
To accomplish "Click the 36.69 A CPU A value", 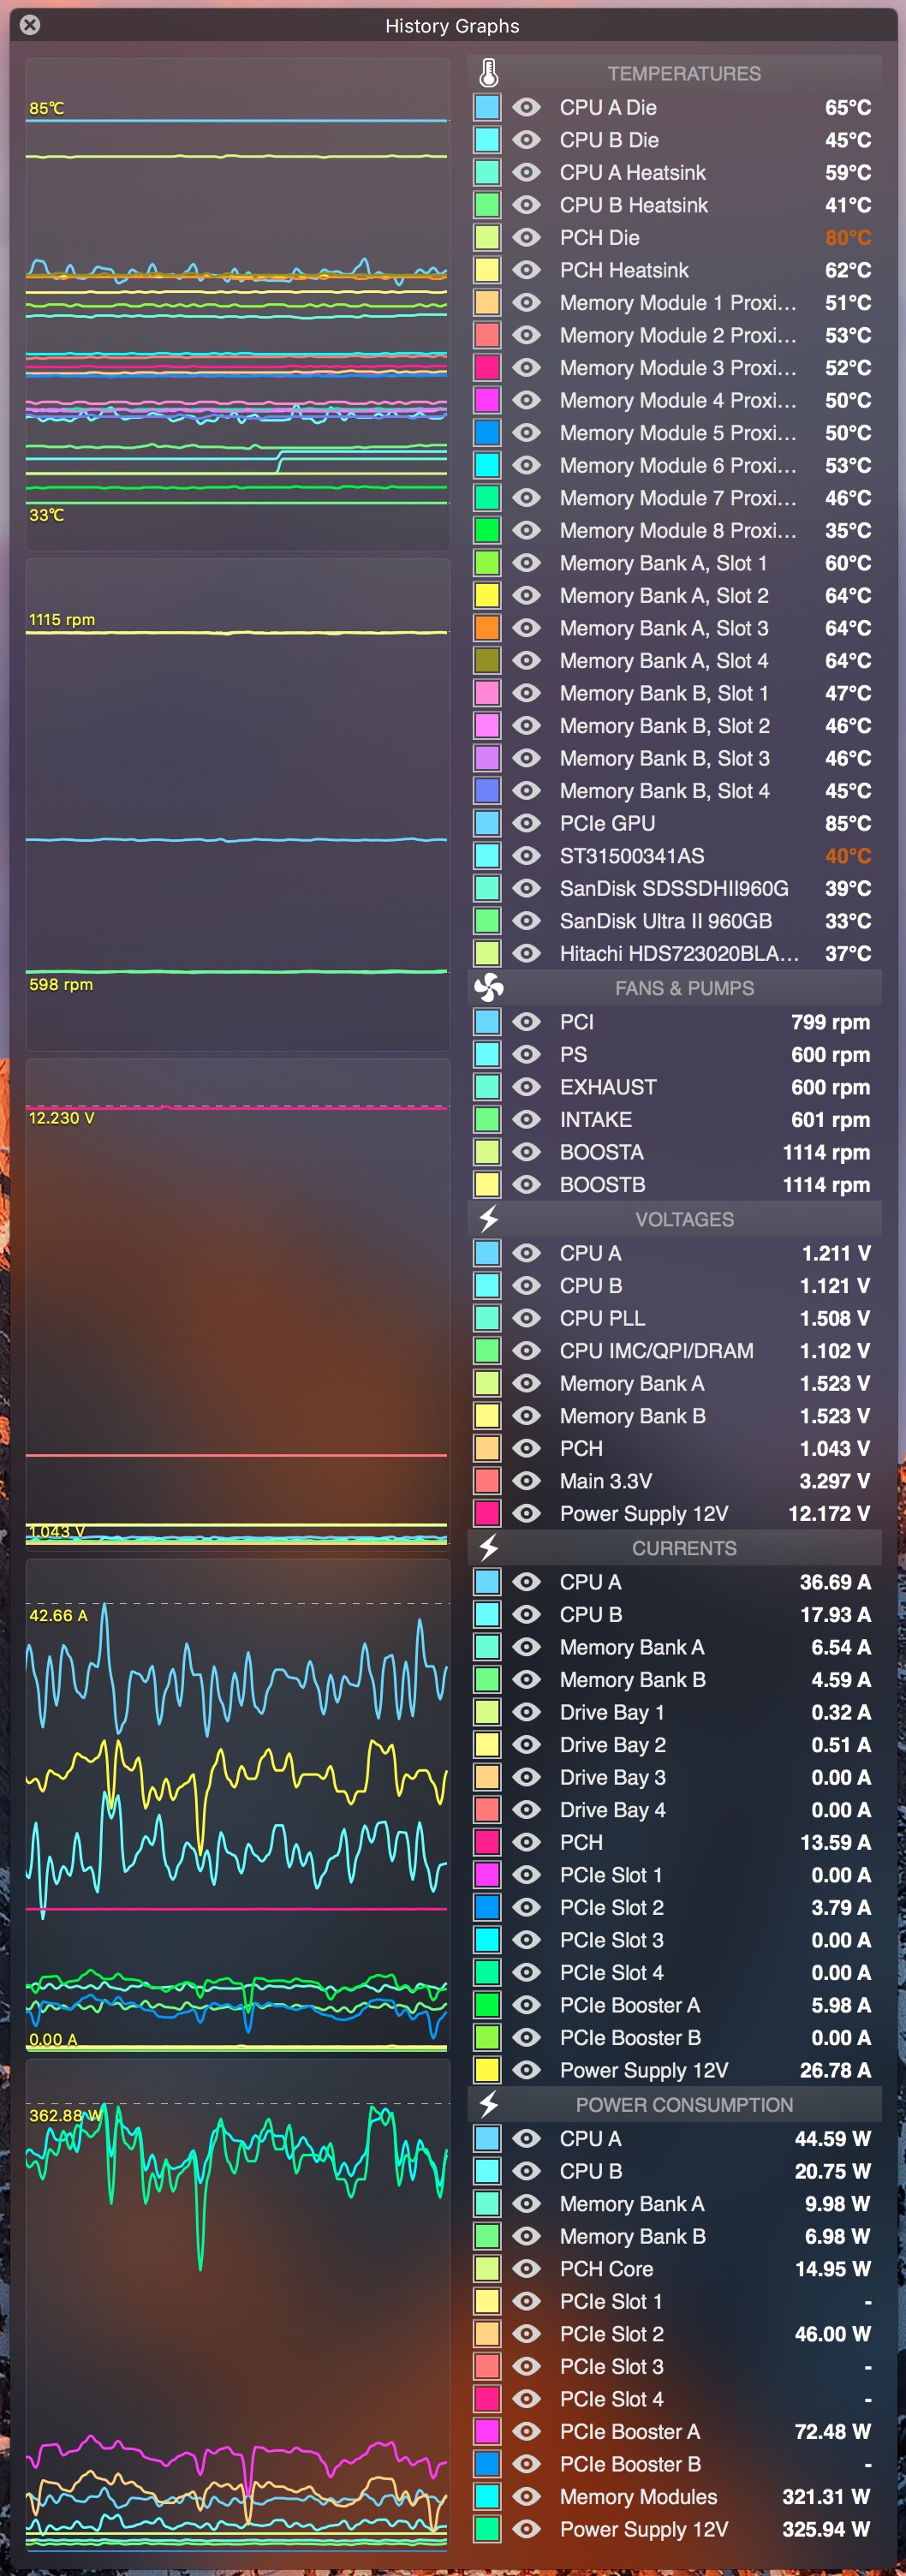I will coord(835,1582).
